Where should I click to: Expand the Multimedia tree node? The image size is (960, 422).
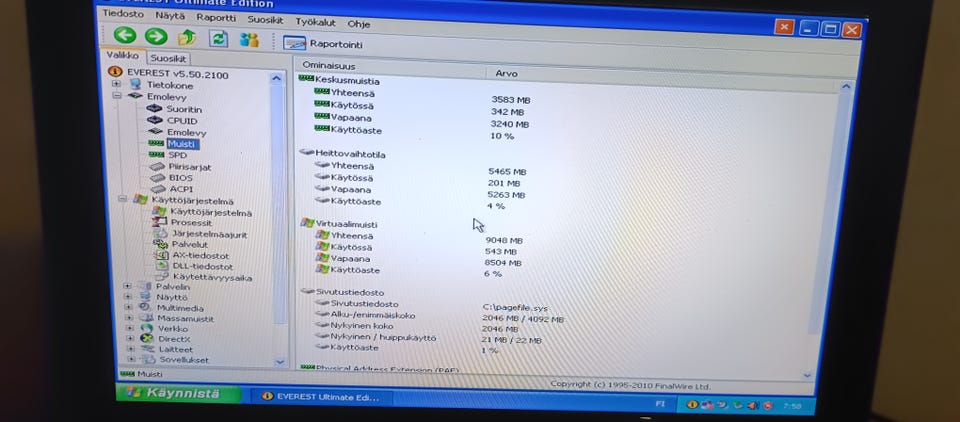click(x=128, y=307)
